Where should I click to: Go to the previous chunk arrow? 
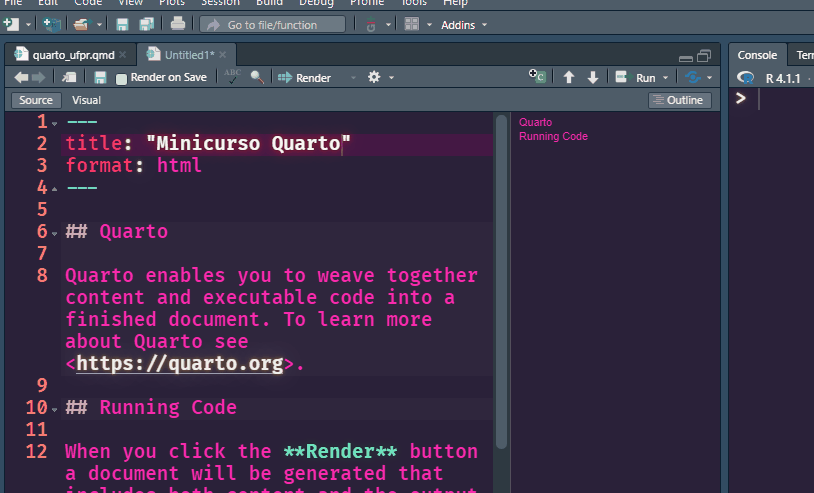(x=569, y=77)
